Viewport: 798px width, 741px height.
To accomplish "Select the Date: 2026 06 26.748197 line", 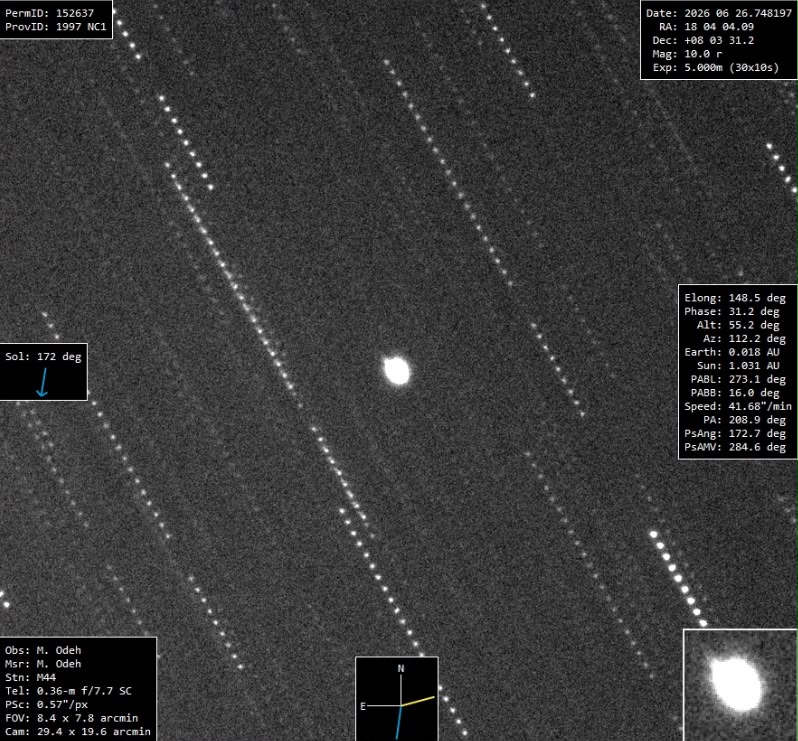I will click(719, 13).
